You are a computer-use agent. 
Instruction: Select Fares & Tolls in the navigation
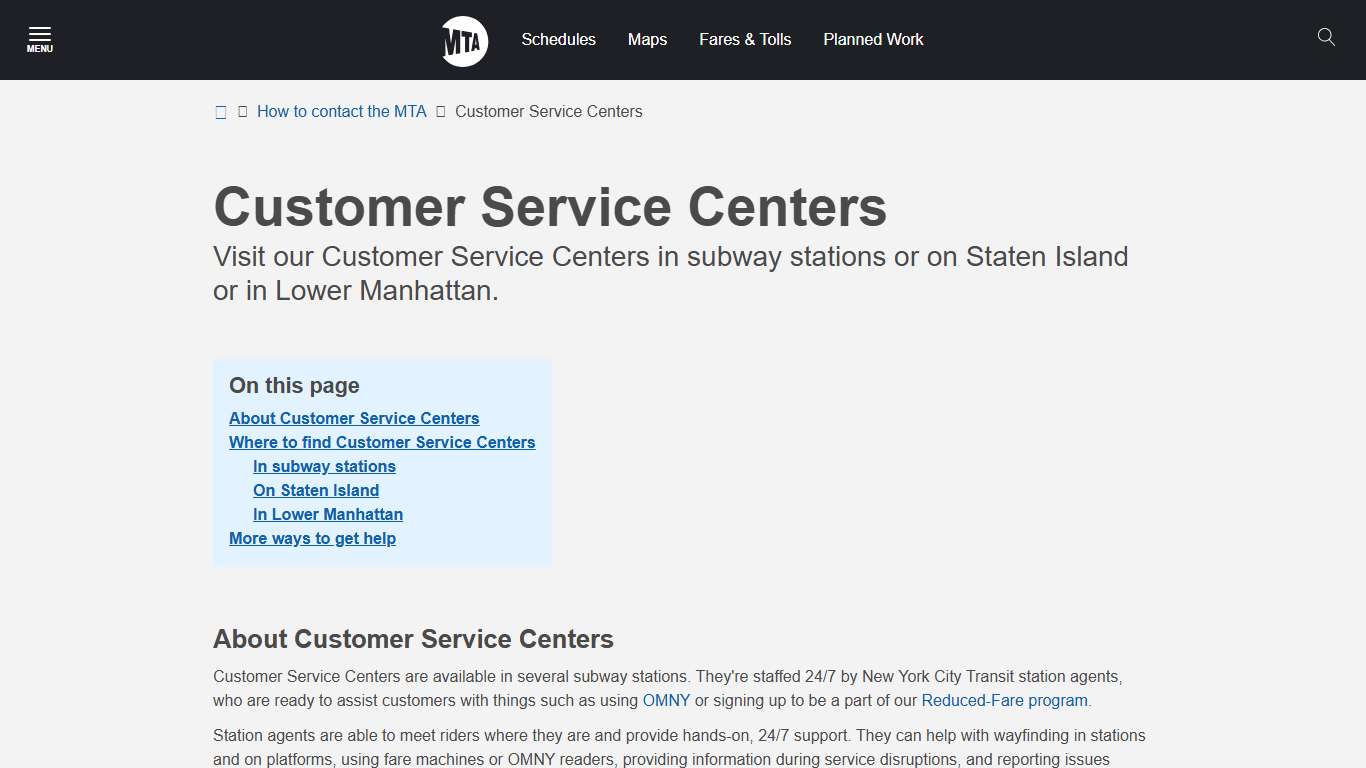745,39
